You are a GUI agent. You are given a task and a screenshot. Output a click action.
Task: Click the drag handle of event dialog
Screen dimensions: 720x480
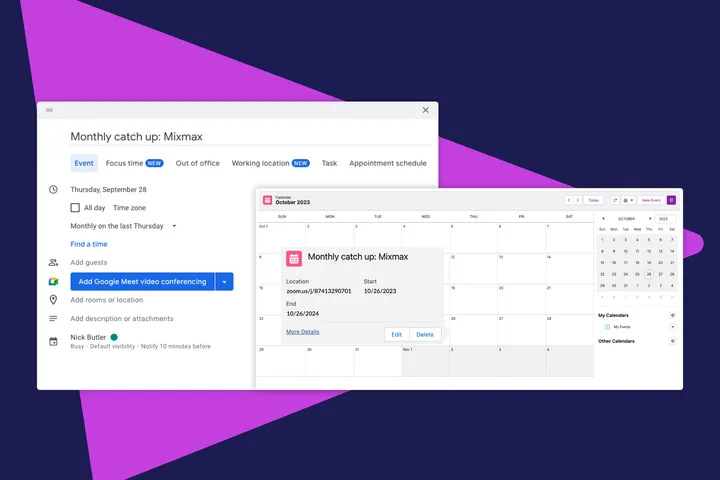tap(50, 110)
